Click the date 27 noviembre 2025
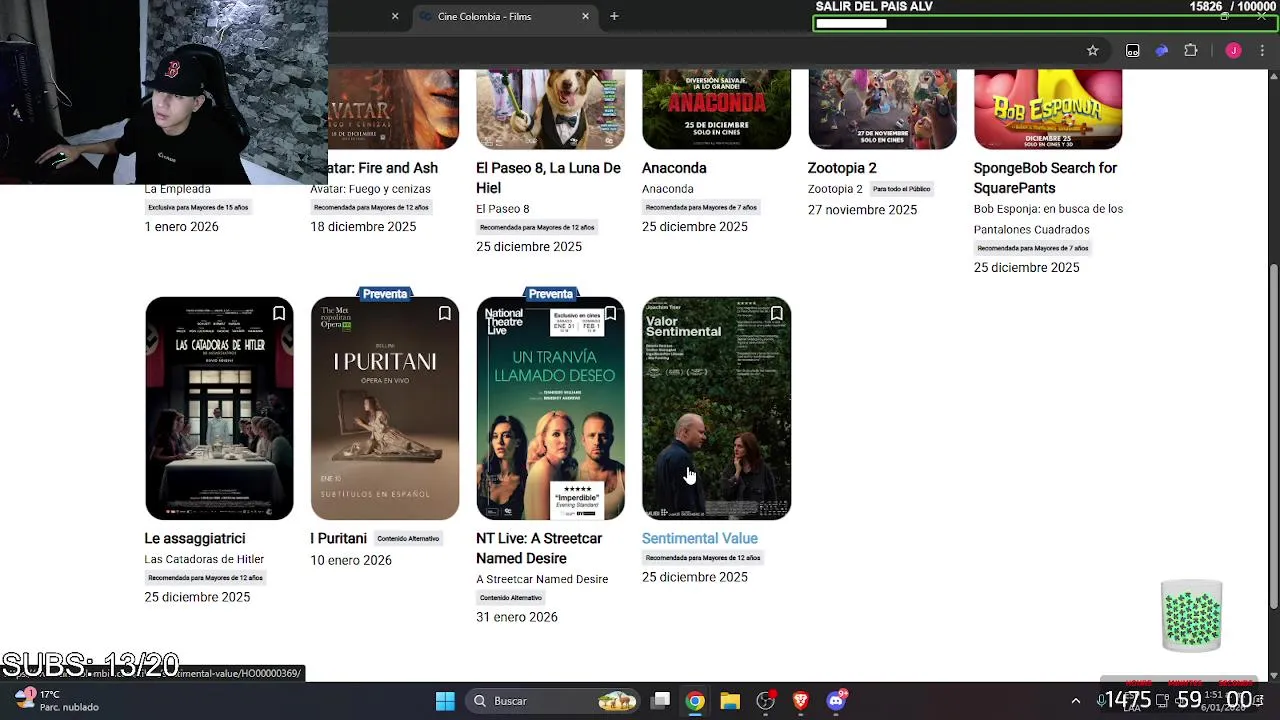 862,210
